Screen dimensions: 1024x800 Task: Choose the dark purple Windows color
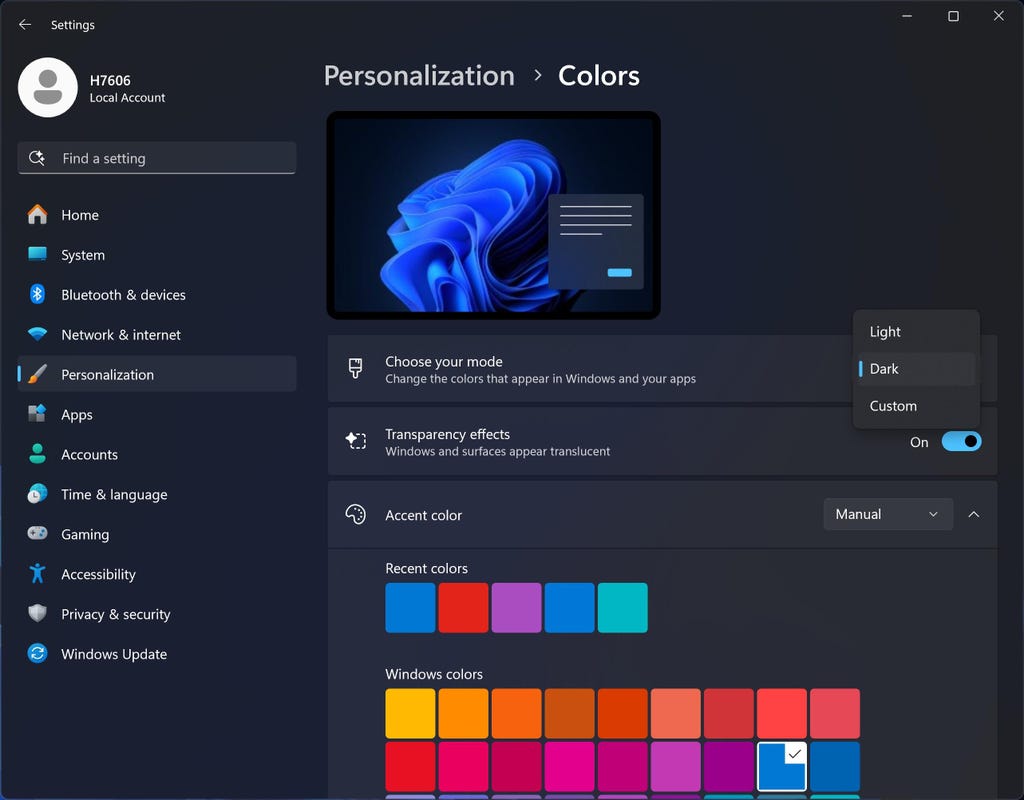tap(729, 766)
